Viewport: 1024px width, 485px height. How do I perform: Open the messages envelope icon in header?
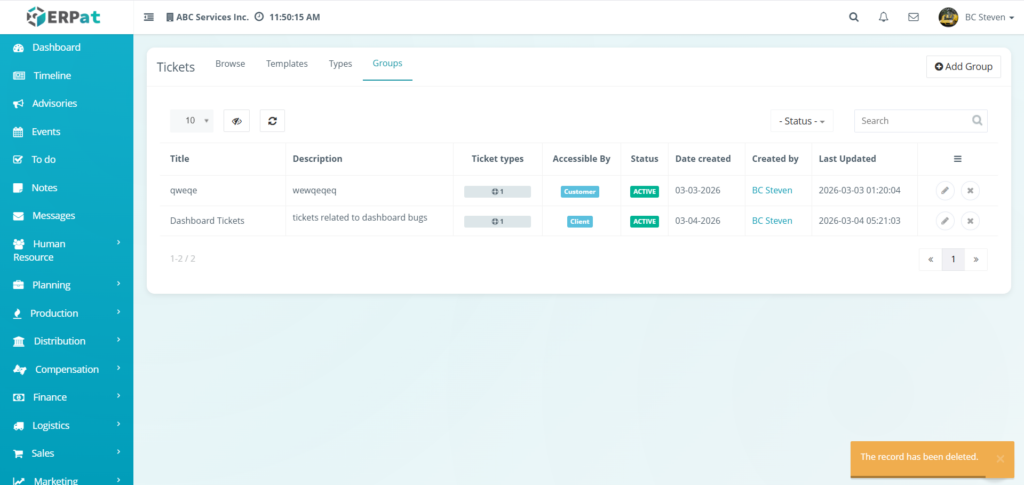[x=913, y=17]
